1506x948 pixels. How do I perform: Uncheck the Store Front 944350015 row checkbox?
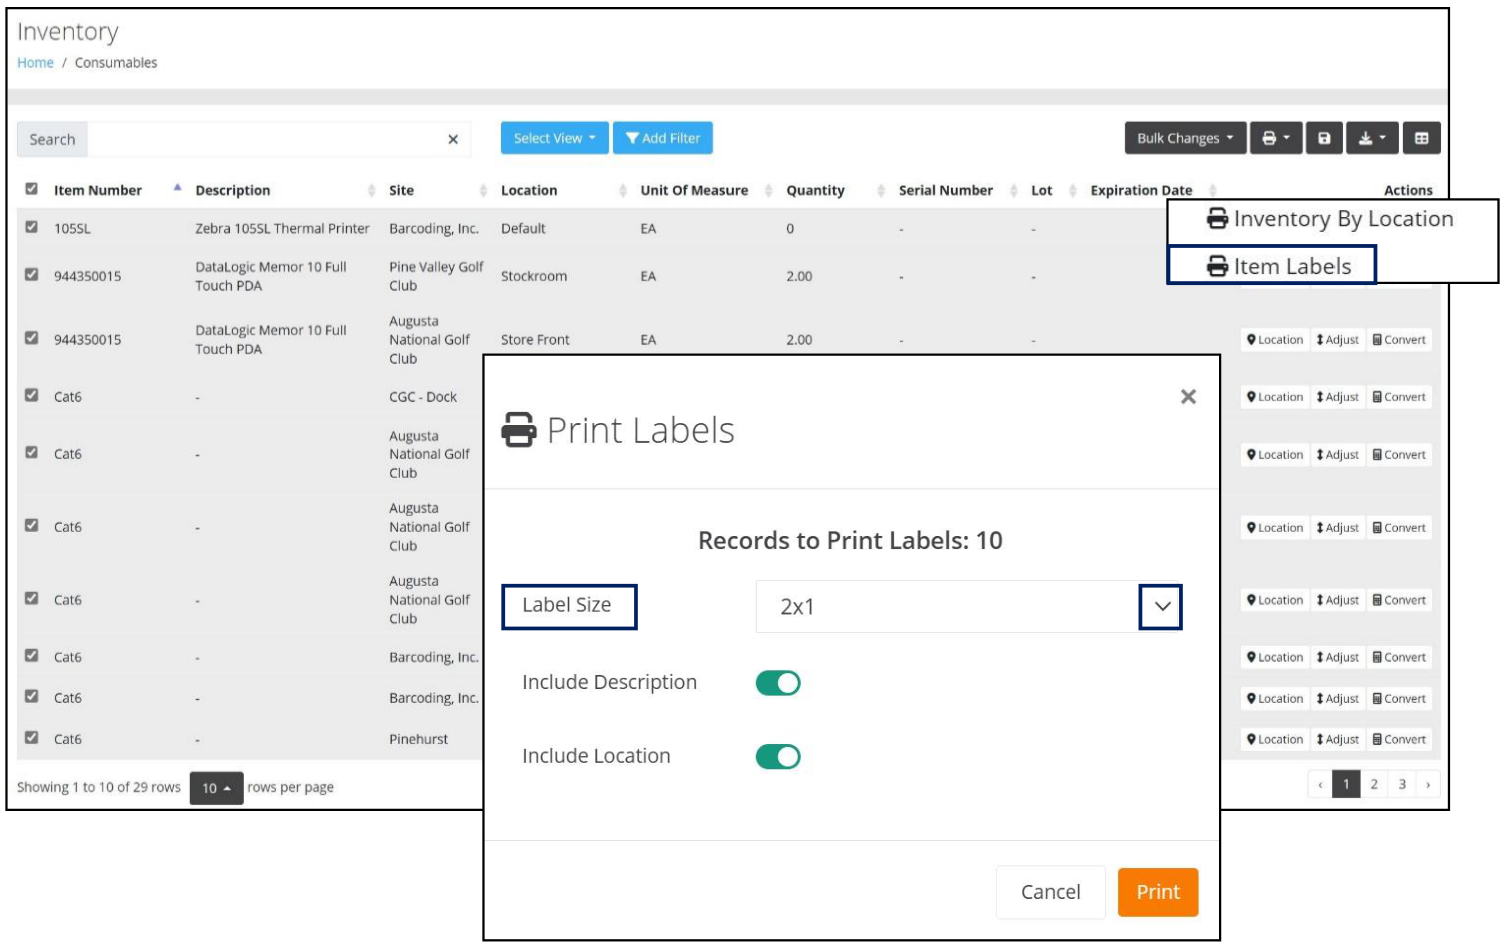(32, 338)
